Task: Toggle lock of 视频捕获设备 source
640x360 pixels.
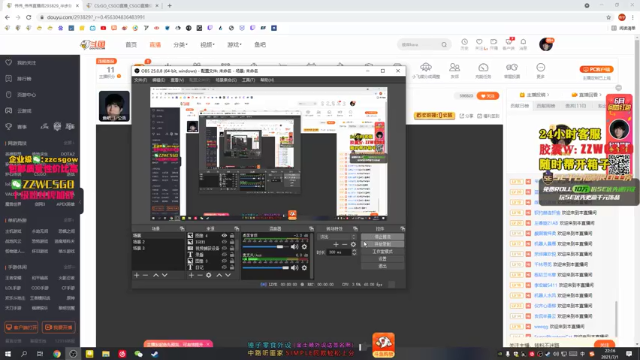Action: [x=232, y=248]
